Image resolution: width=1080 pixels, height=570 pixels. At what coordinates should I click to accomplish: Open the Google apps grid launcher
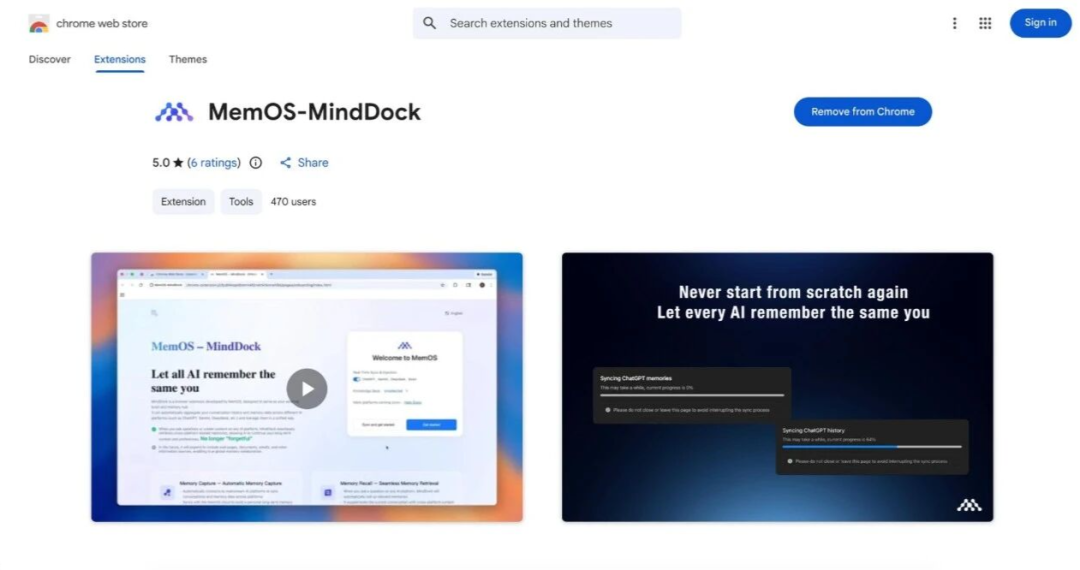(985, 23)
